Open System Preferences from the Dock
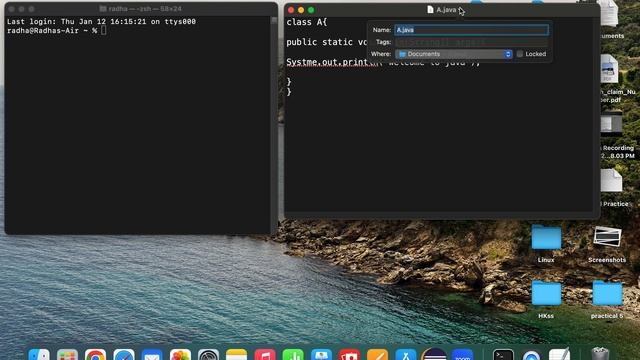 click(209, 354)
